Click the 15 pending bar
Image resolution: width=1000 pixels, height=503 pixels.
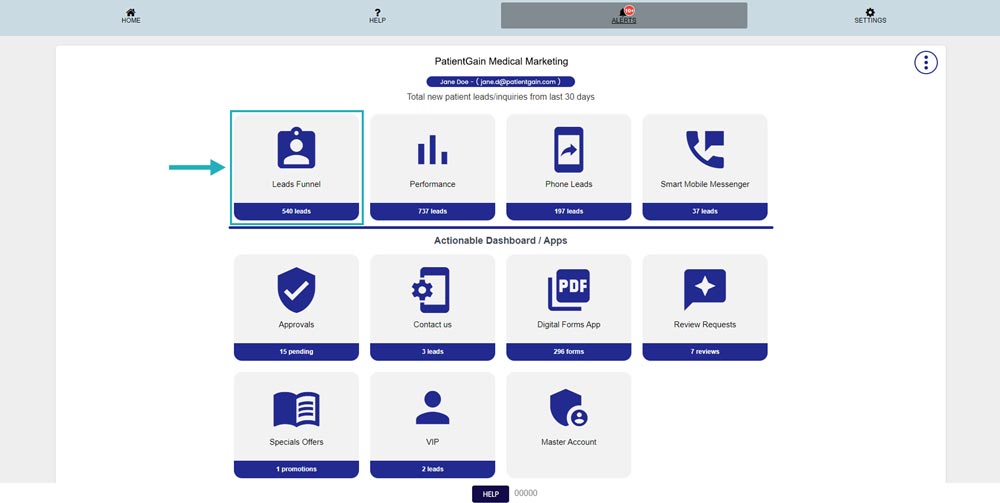(x=296, y=351)
